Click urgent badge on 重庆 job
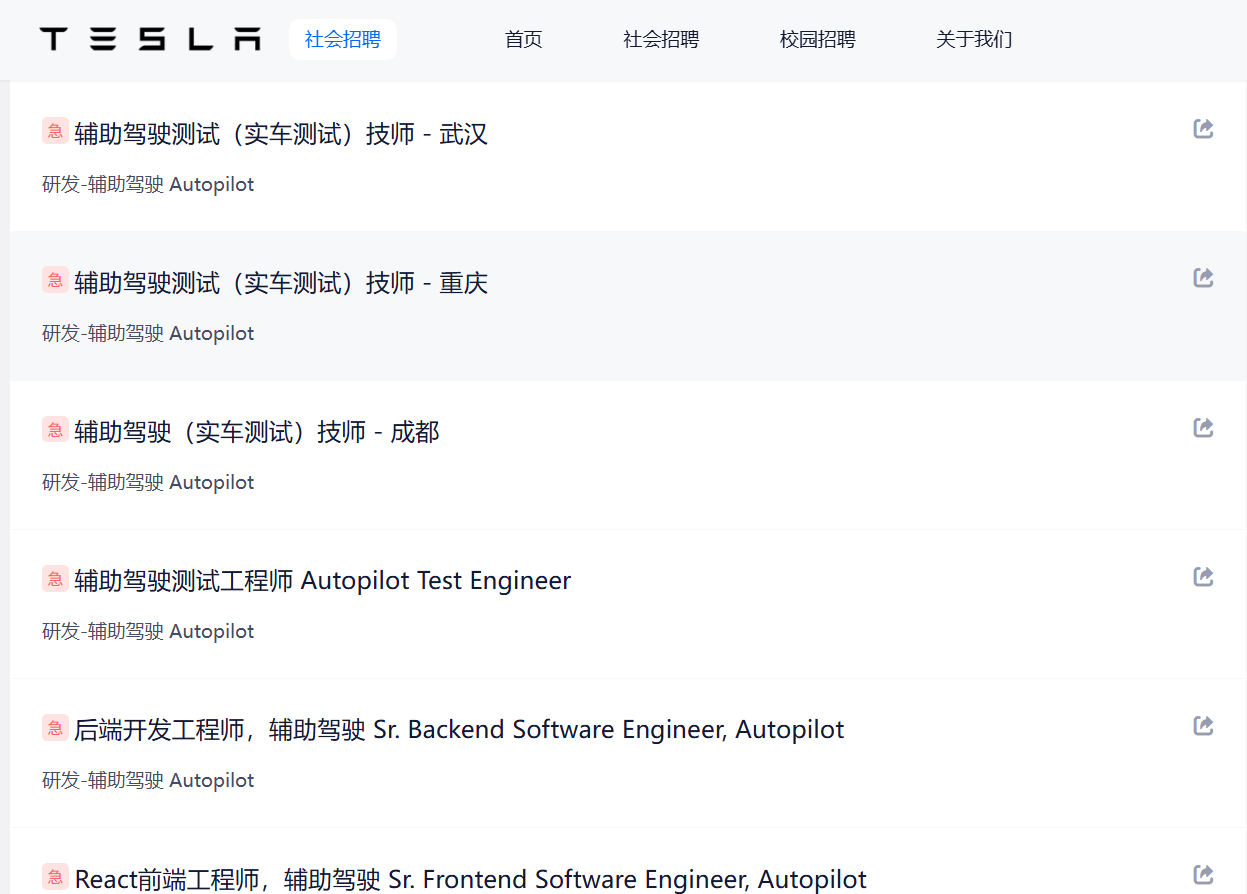The width and height of the screenshot is (1247, 894). click(55, 280)
